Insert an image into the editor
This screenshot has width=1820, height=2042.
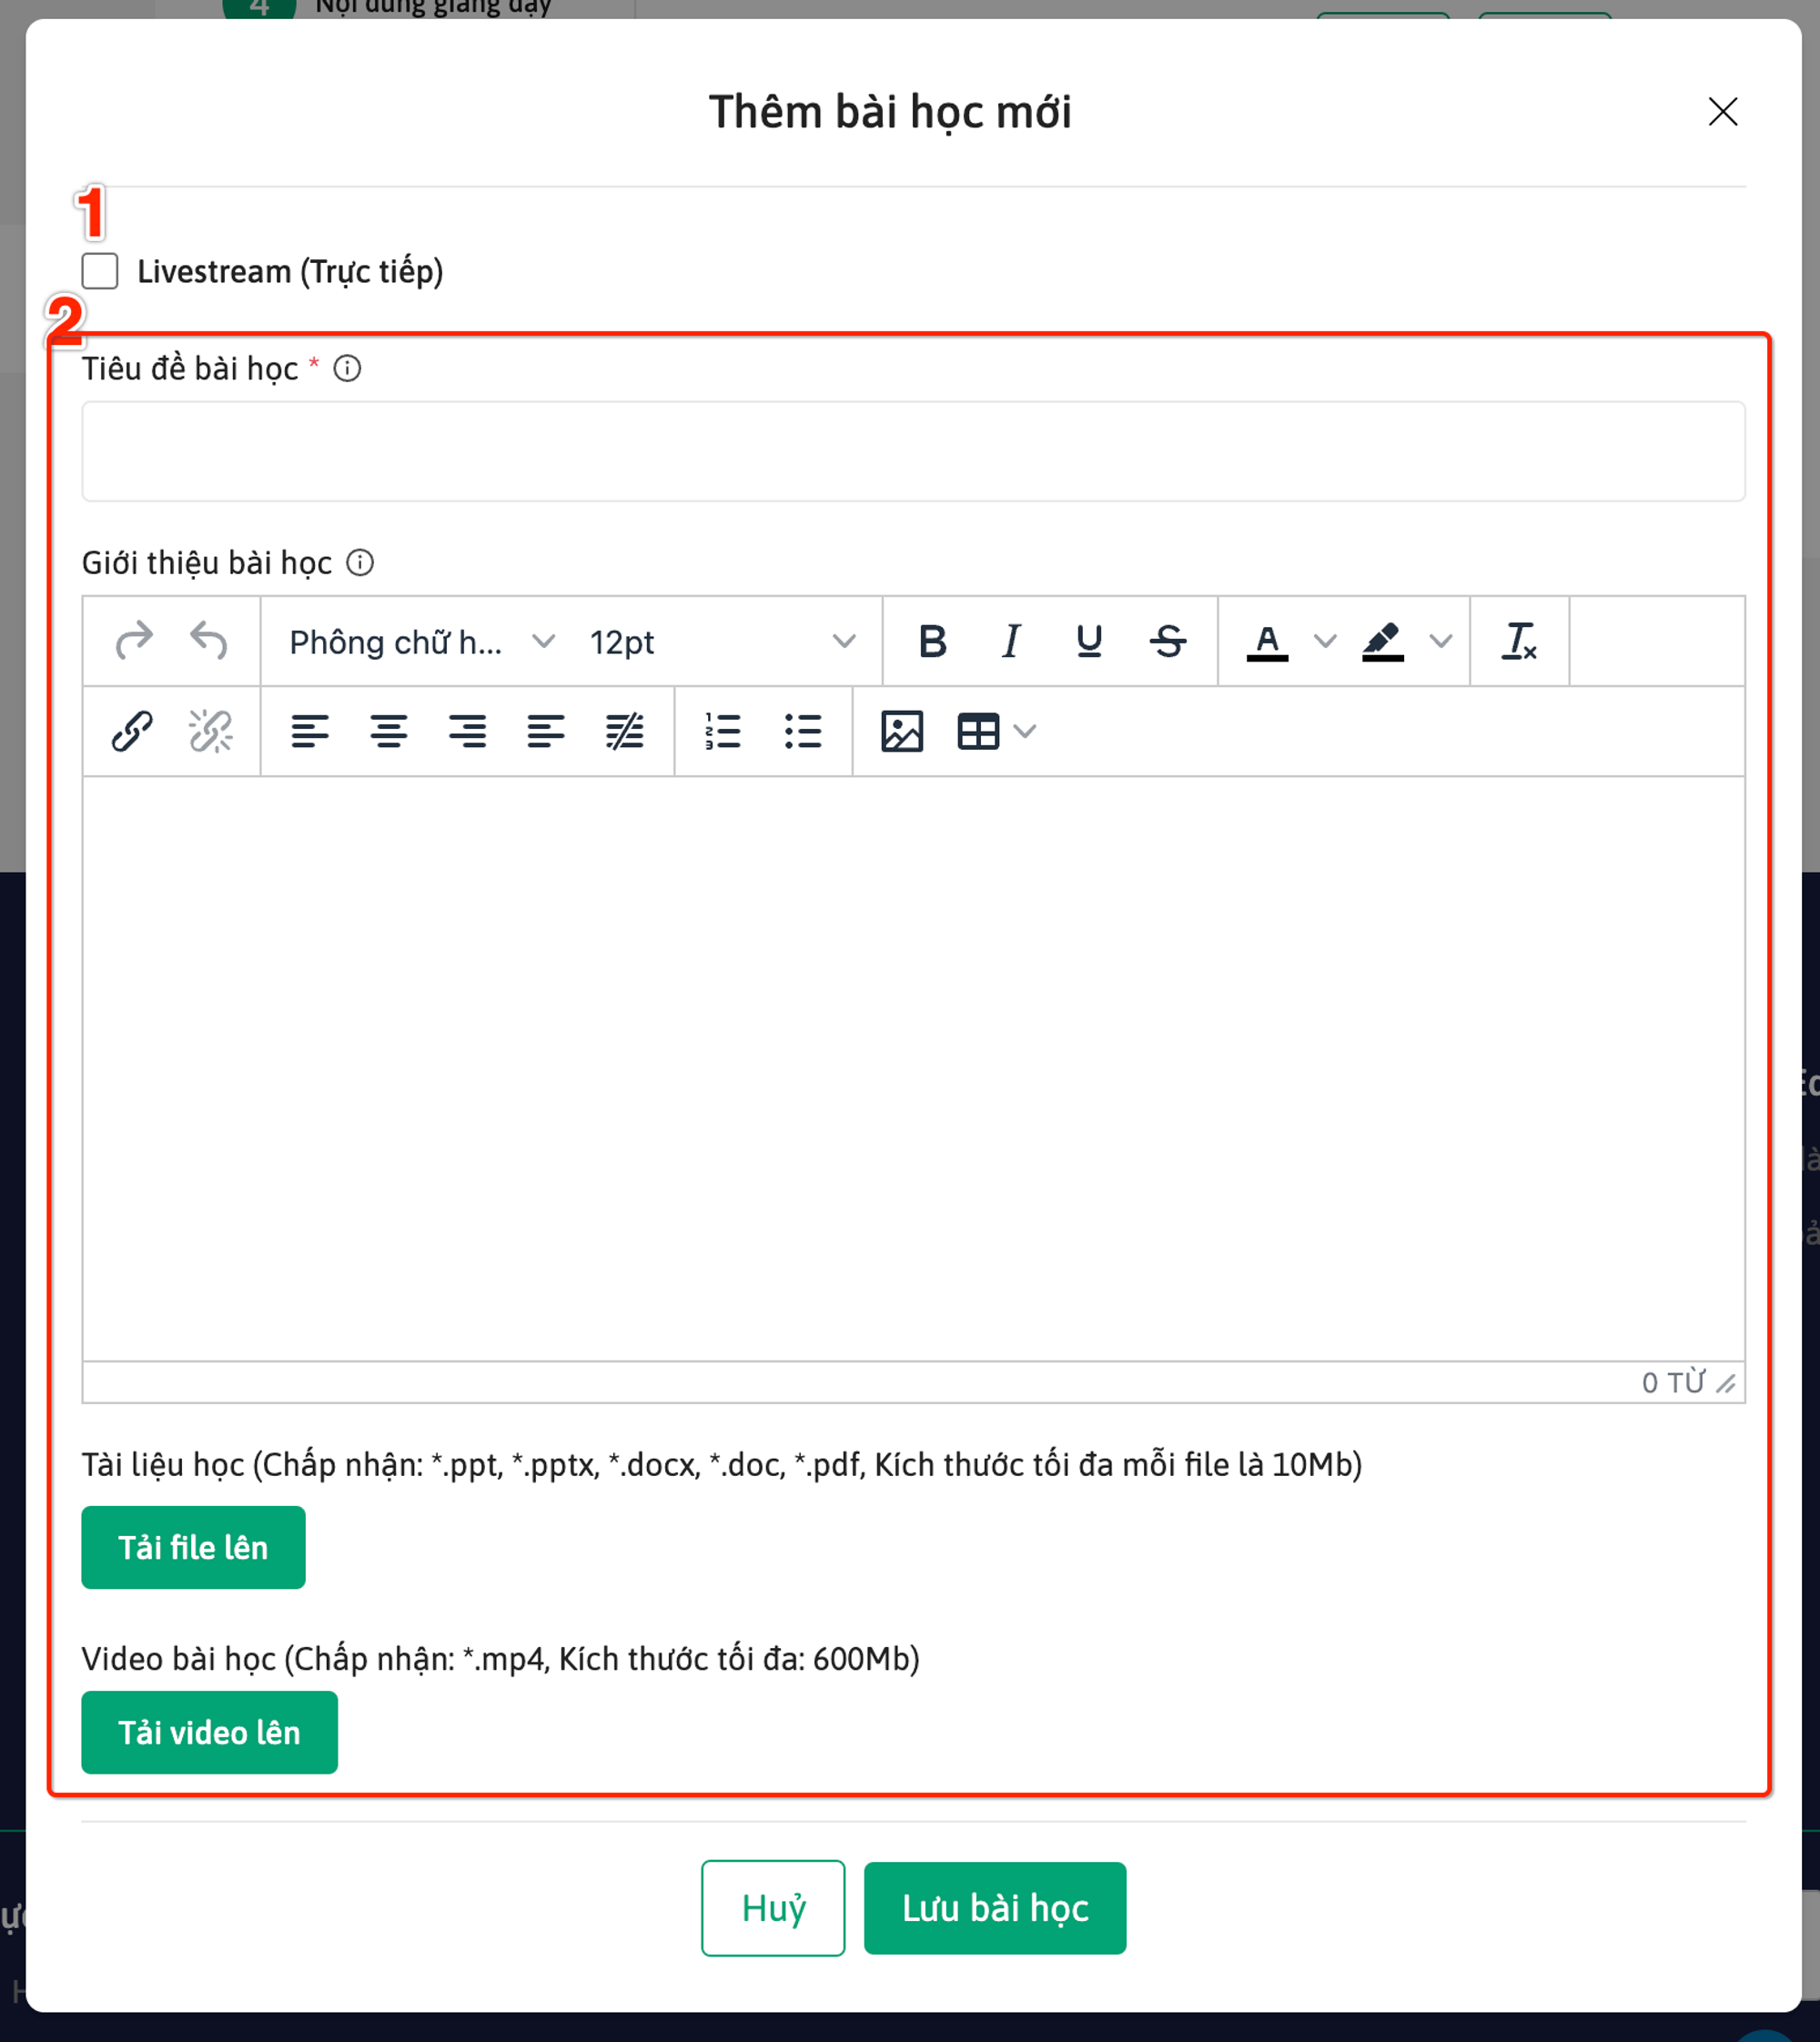901,731
